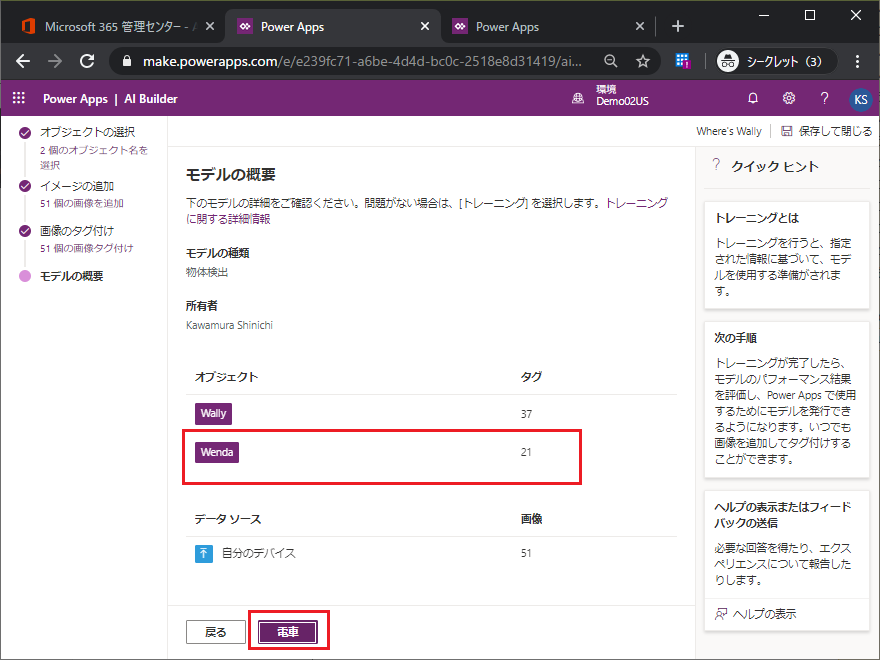Click image count 51 for 自分のデバイス
The image size is (880, 660).
(526, 553)
